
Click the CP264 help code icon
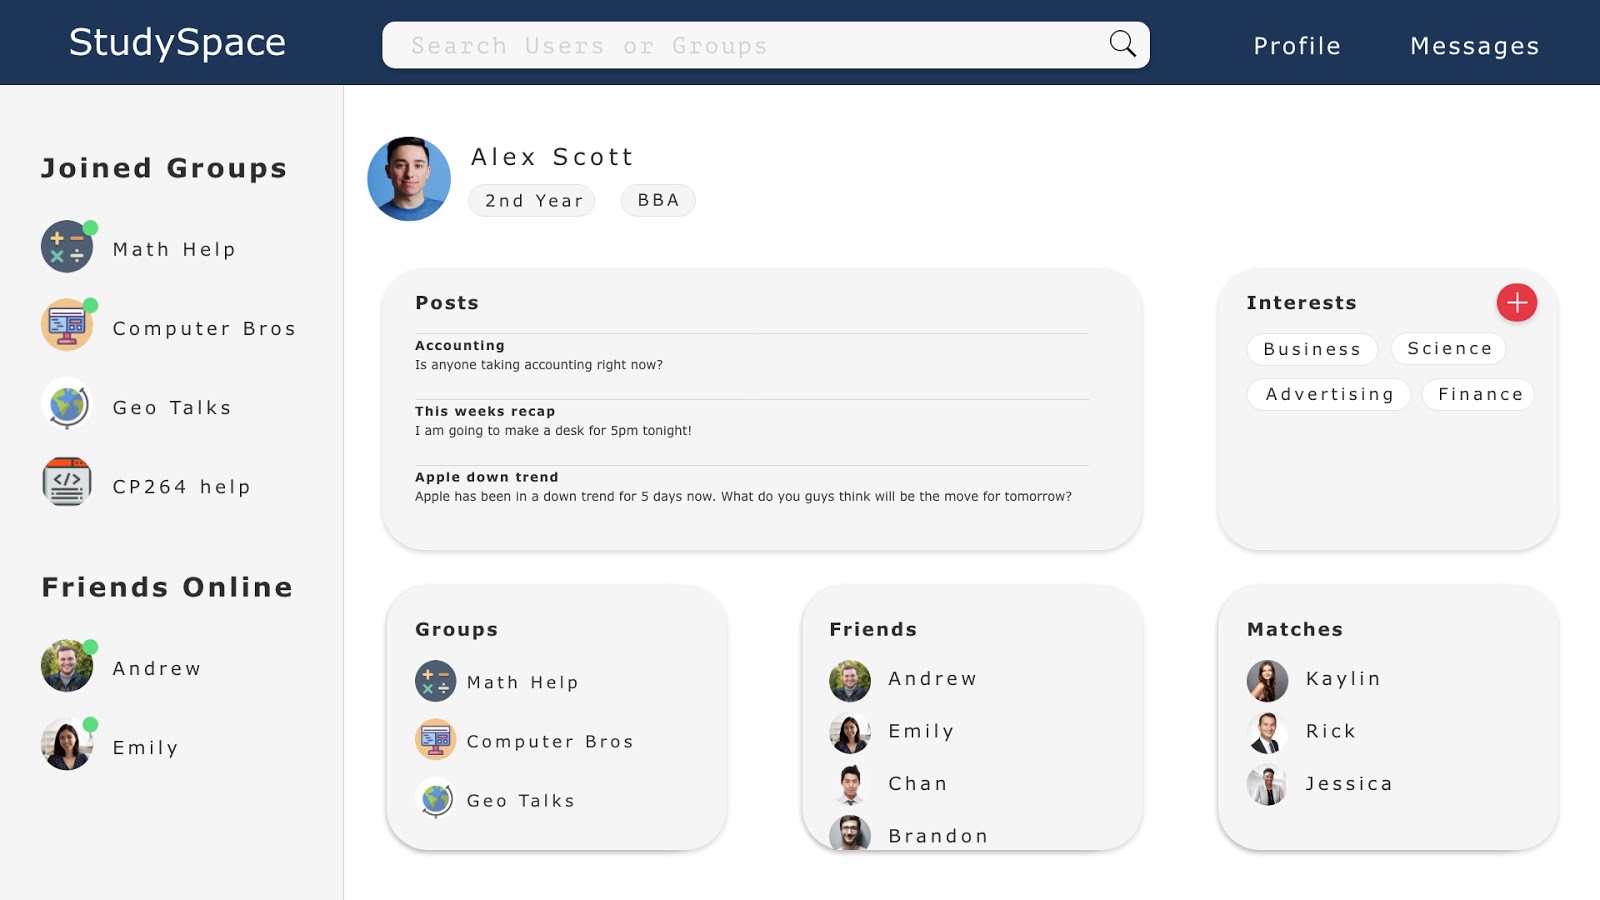click(x=67, y=483)
